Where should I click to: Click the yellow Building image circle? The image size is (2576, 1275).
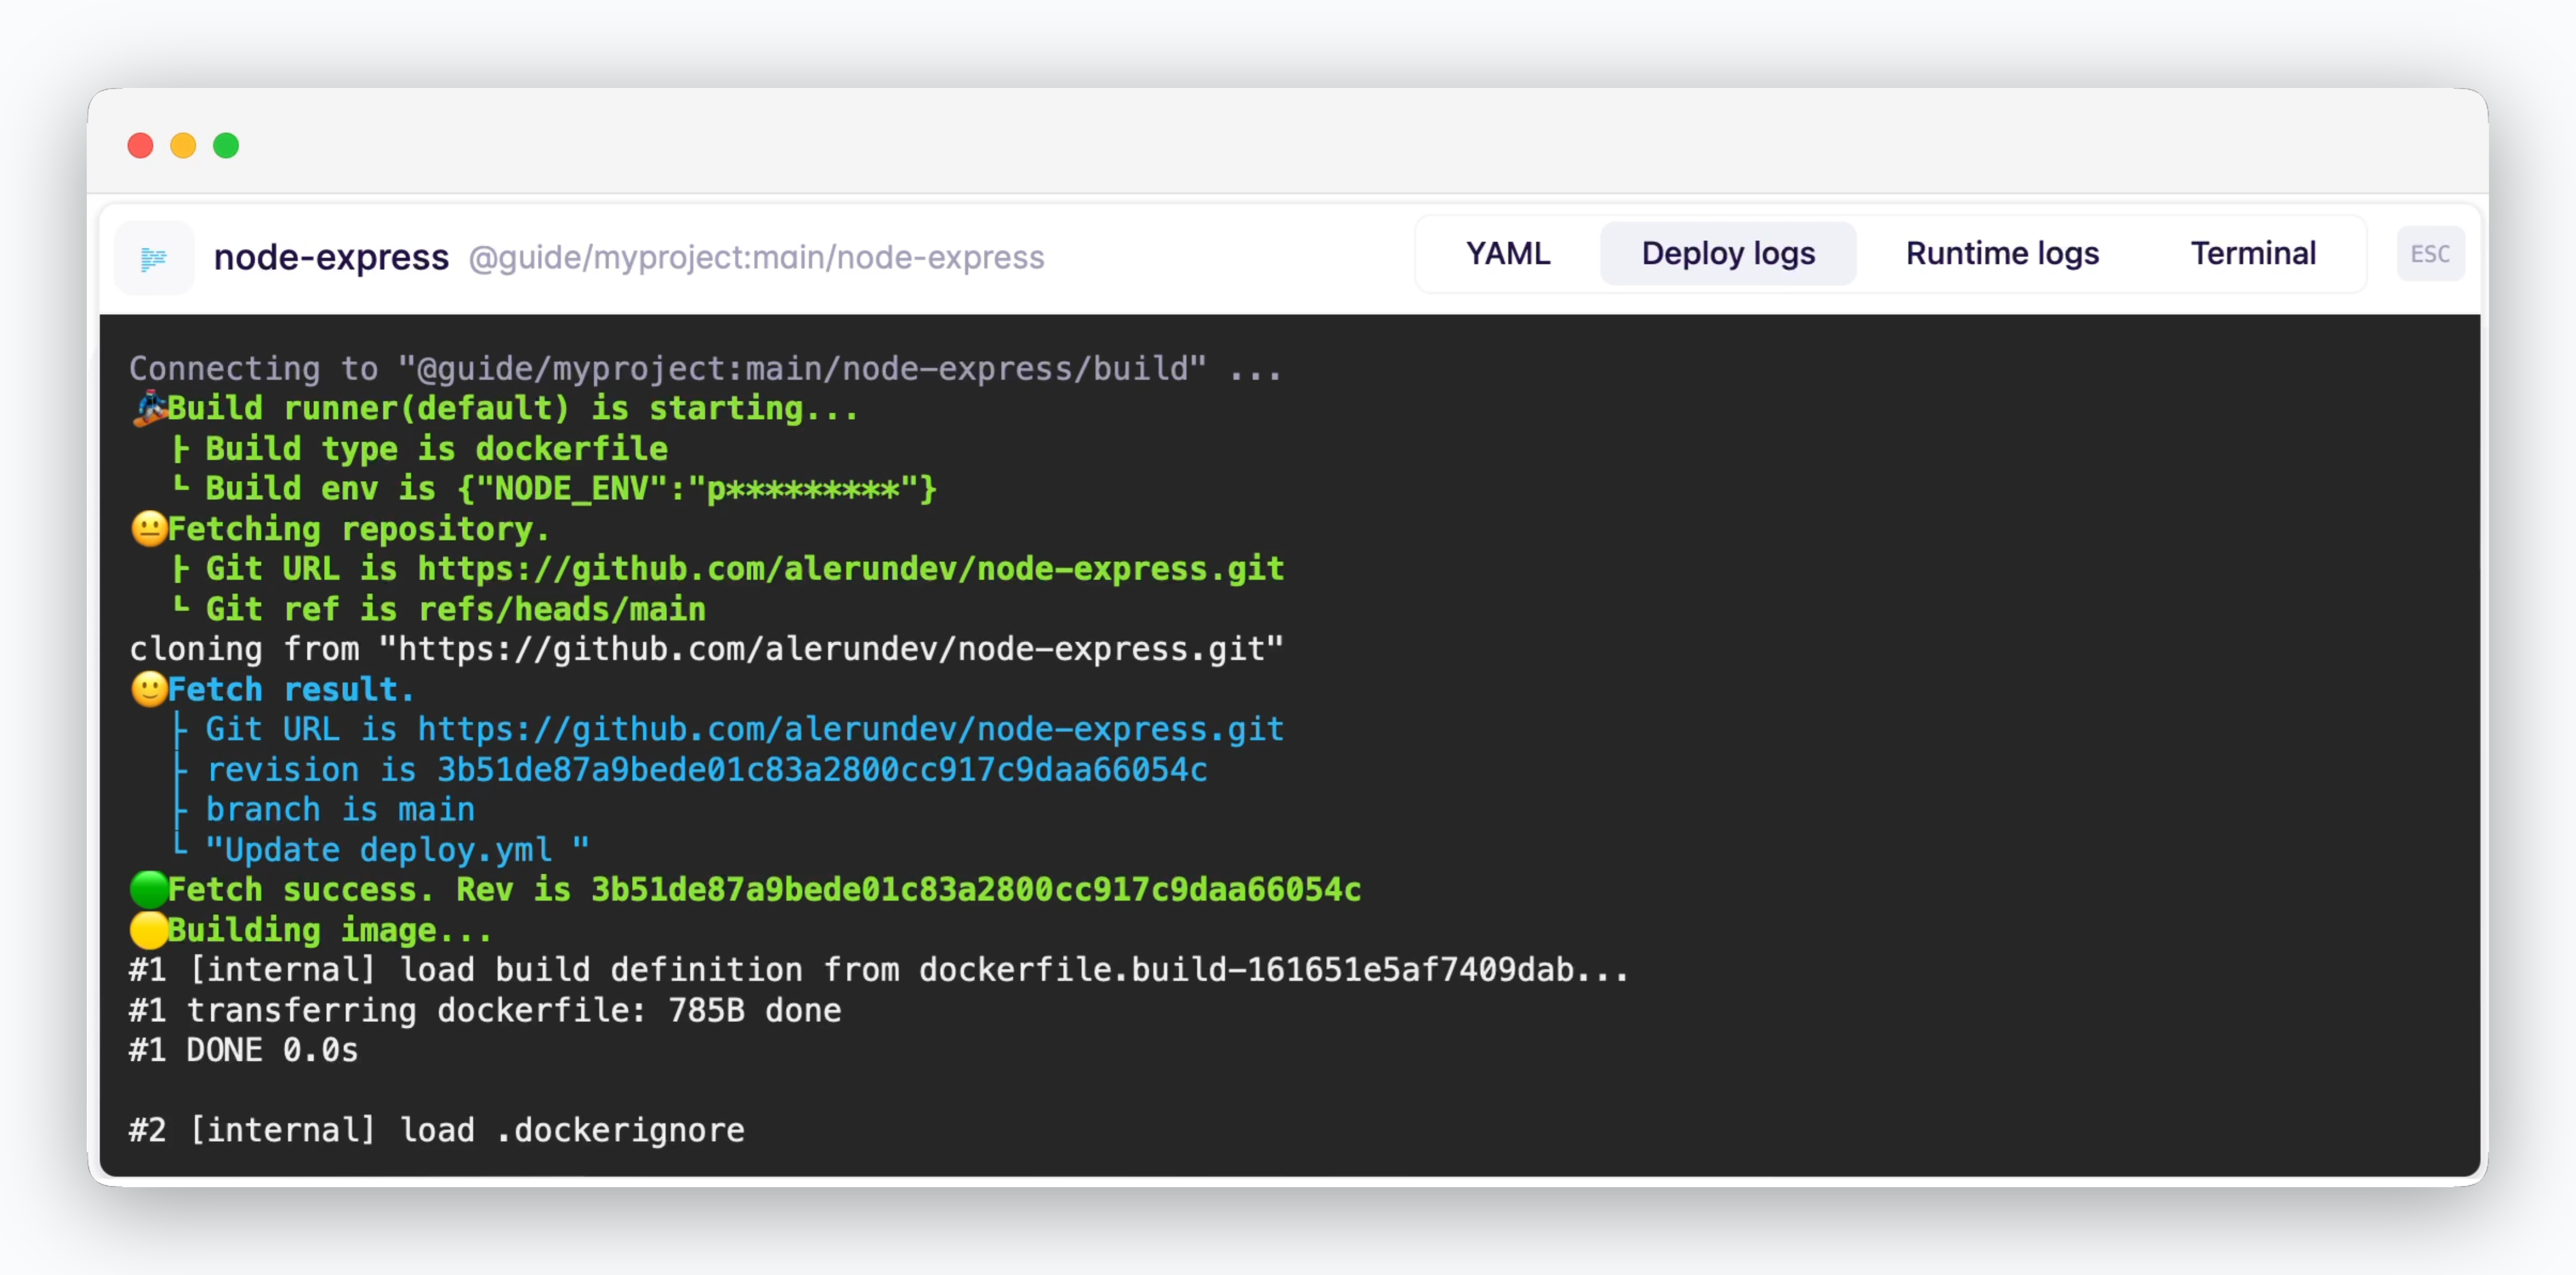click(149, 930)
